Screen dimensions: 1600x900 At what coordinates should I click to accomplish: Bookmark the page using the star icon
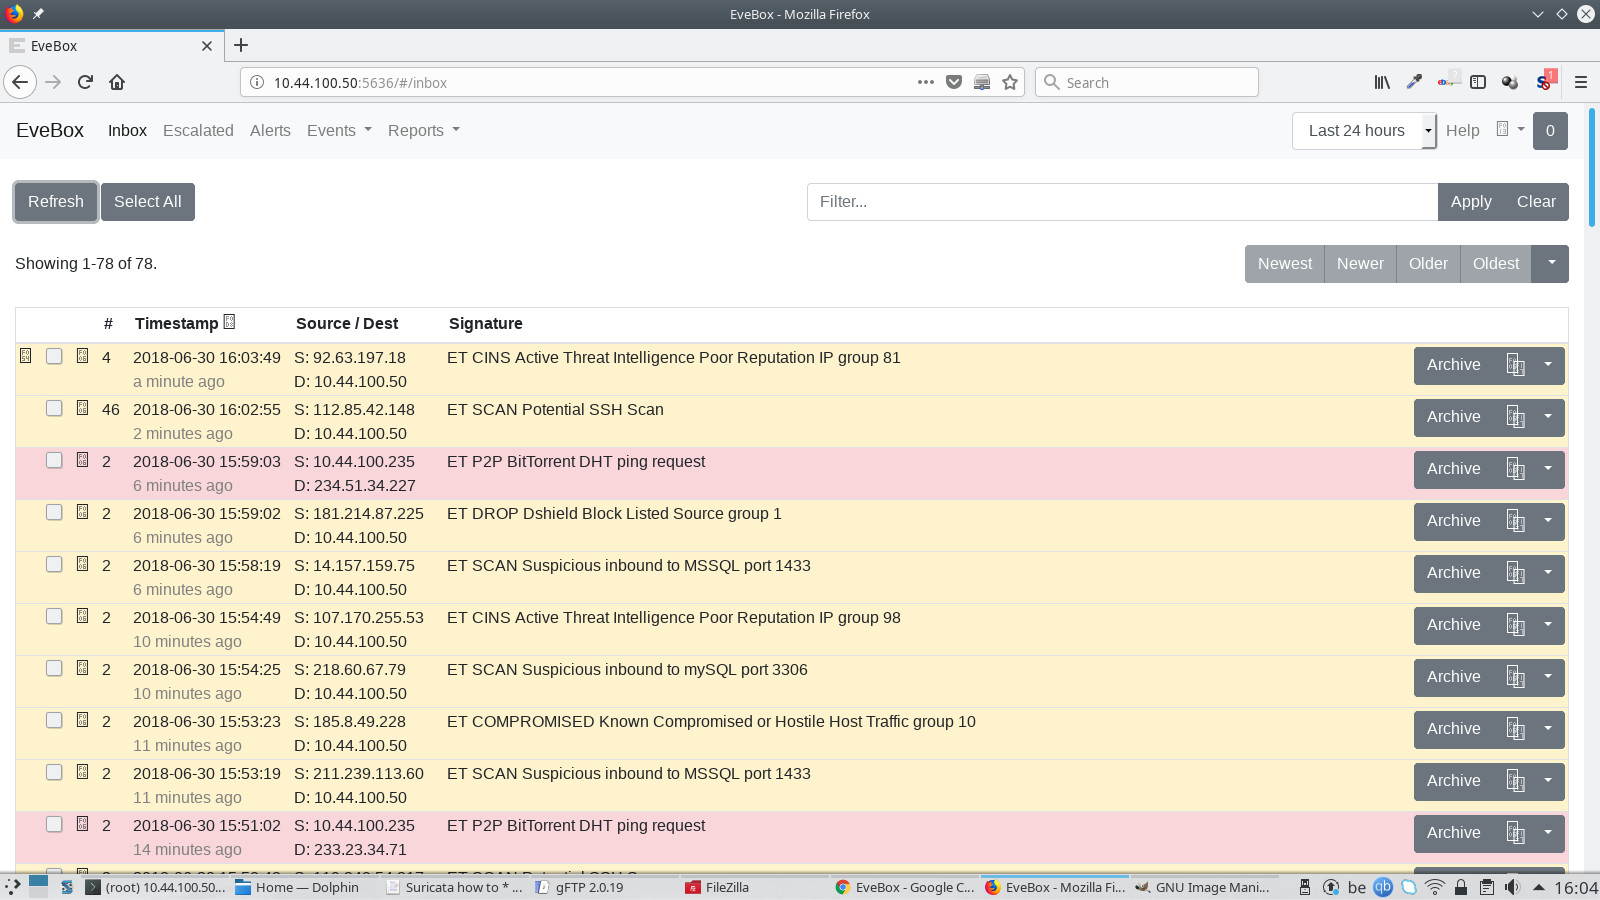pyautogui.click(x=1010, y=82)
